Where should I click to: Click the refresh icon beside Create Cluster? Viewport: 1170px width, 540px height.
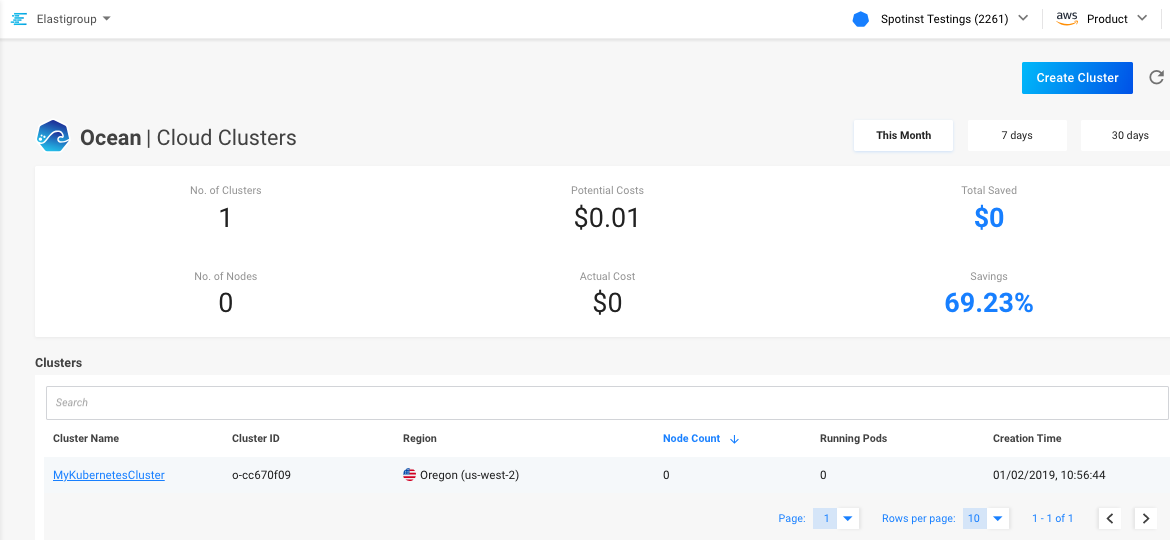(x=1156, y=78)
